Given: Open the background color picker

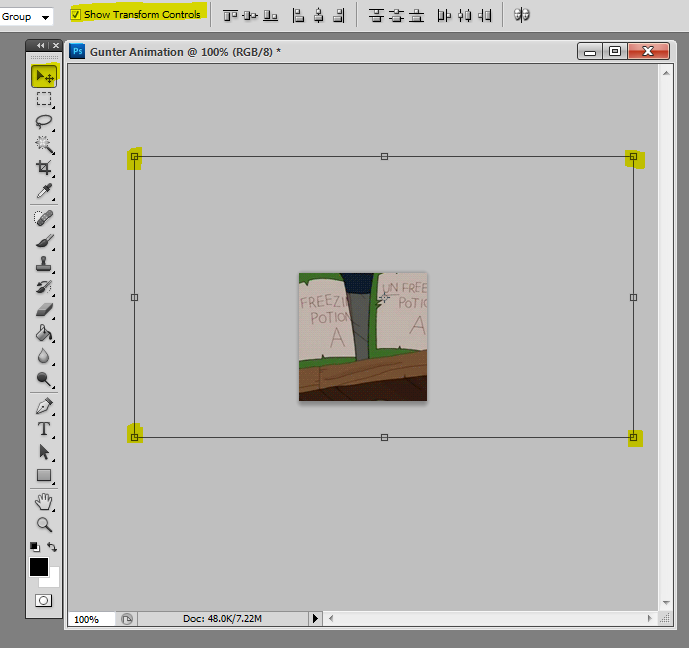Looking at the screenshot, I should tap(52, 580).
